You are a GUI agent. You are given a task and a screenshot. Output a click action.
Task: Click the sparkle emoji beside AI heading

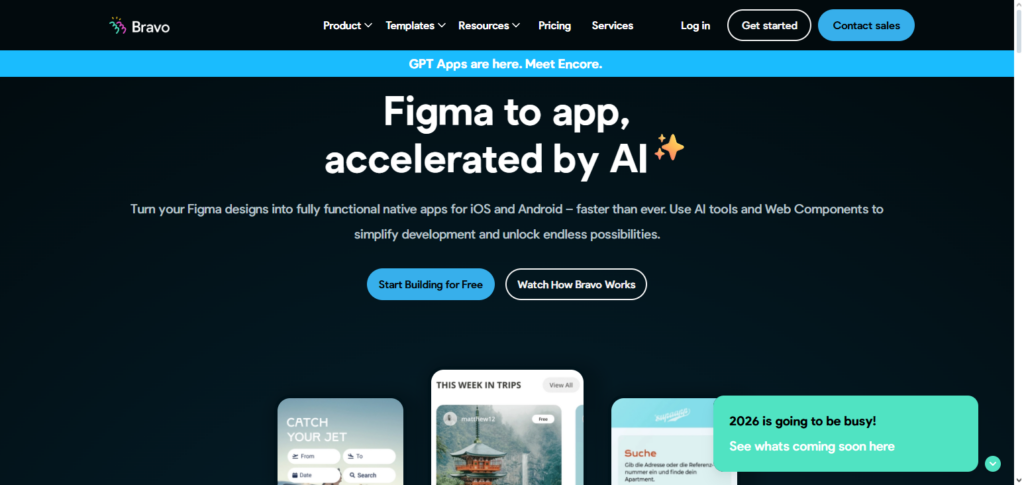[669, 148]
